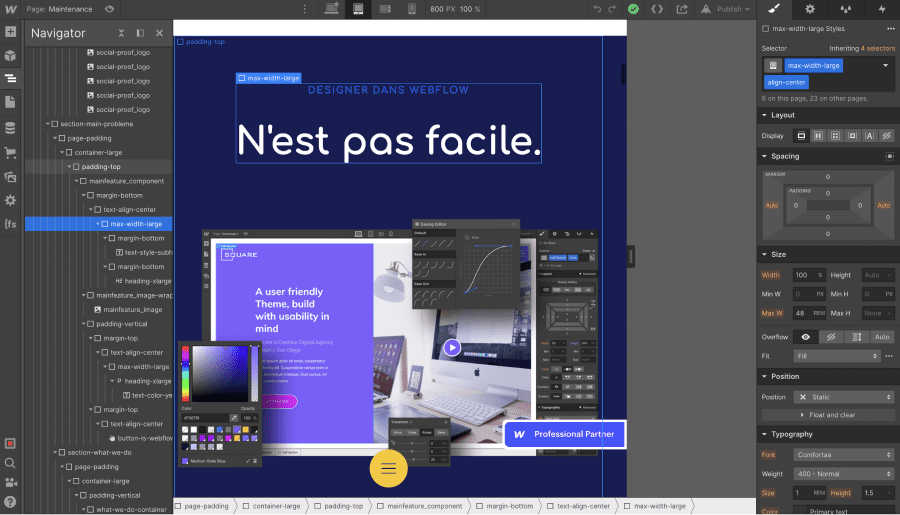Redo the last change
This screenshot has height=515, width=900.
[x=612, y=9]
